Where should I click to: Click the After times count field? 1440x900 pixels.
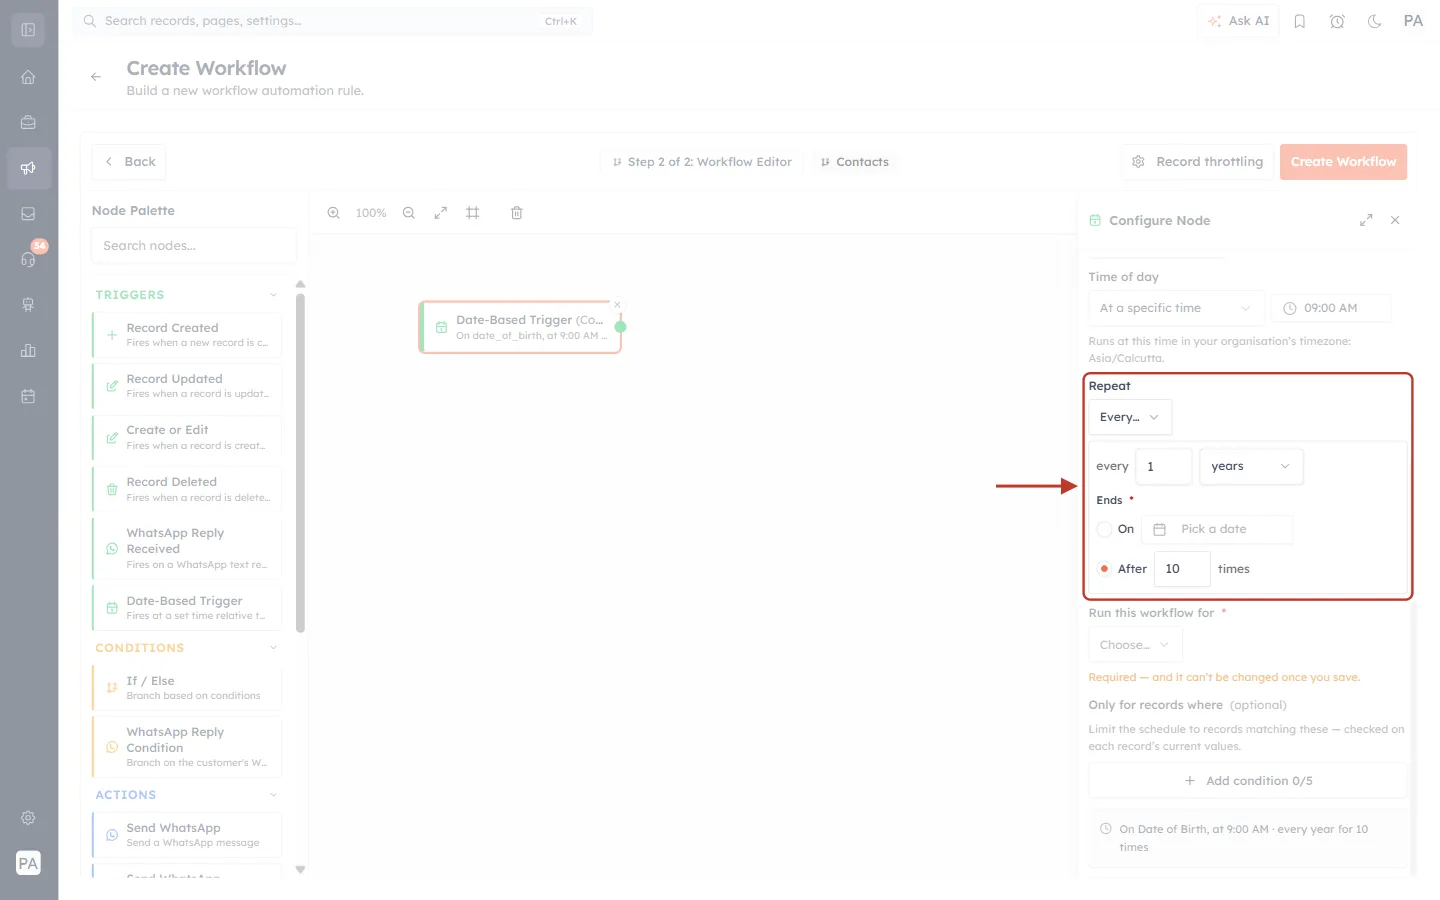tap(1182, 569)
